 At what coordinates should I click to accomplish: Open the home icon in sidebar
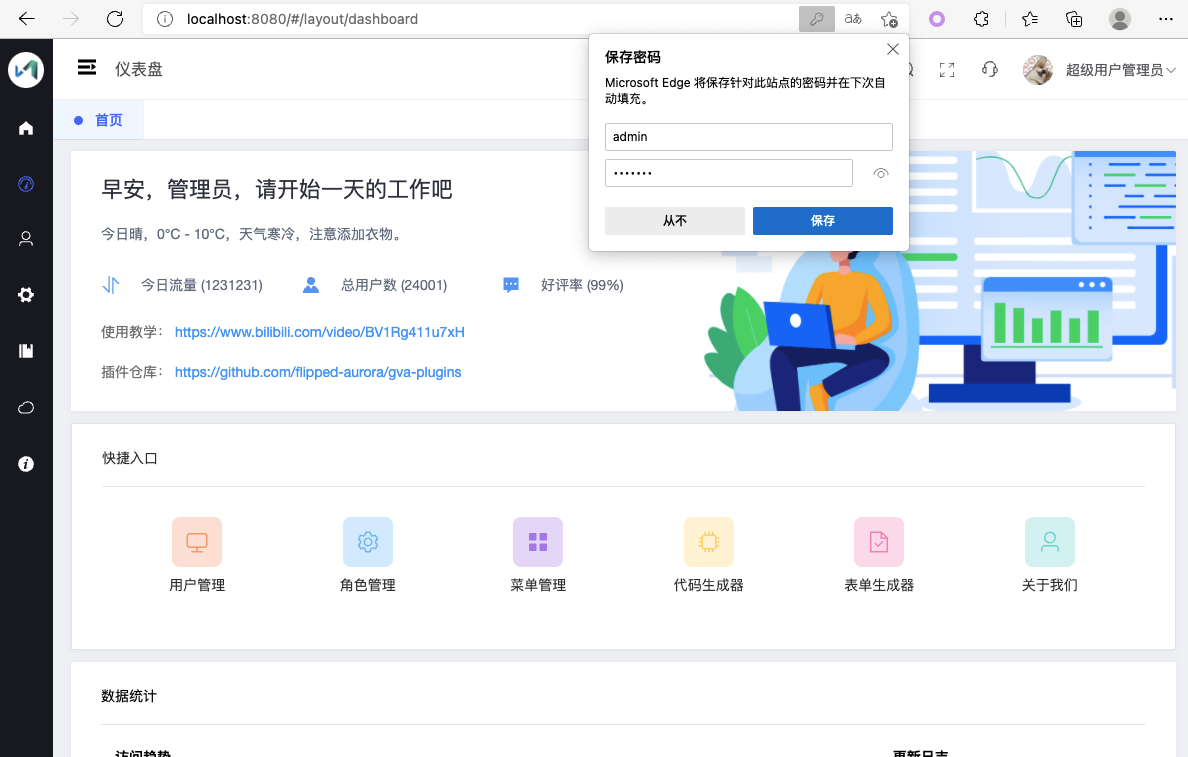pyautogui.click(x=26, y=128)
